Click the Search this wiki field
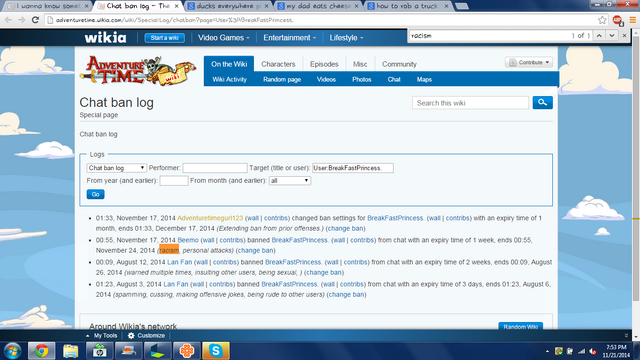 (471, 103)
